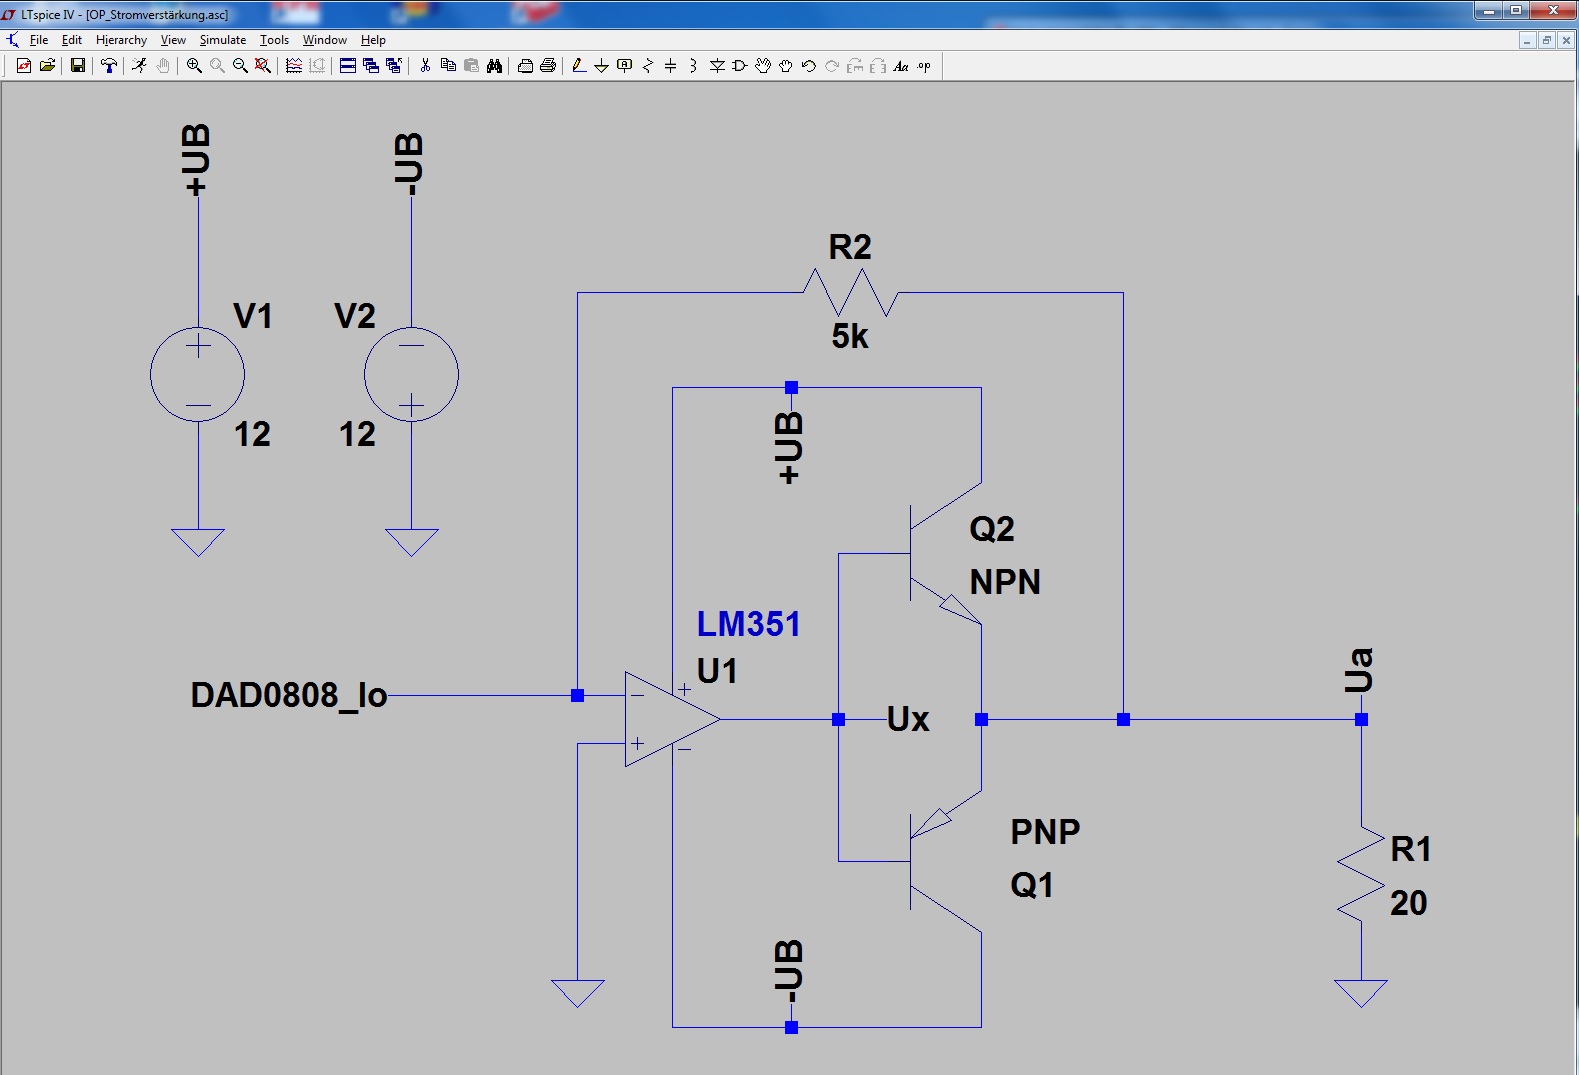Click the Mirror component icon
Screen dimensions: 1579x1075
[878, 66]
